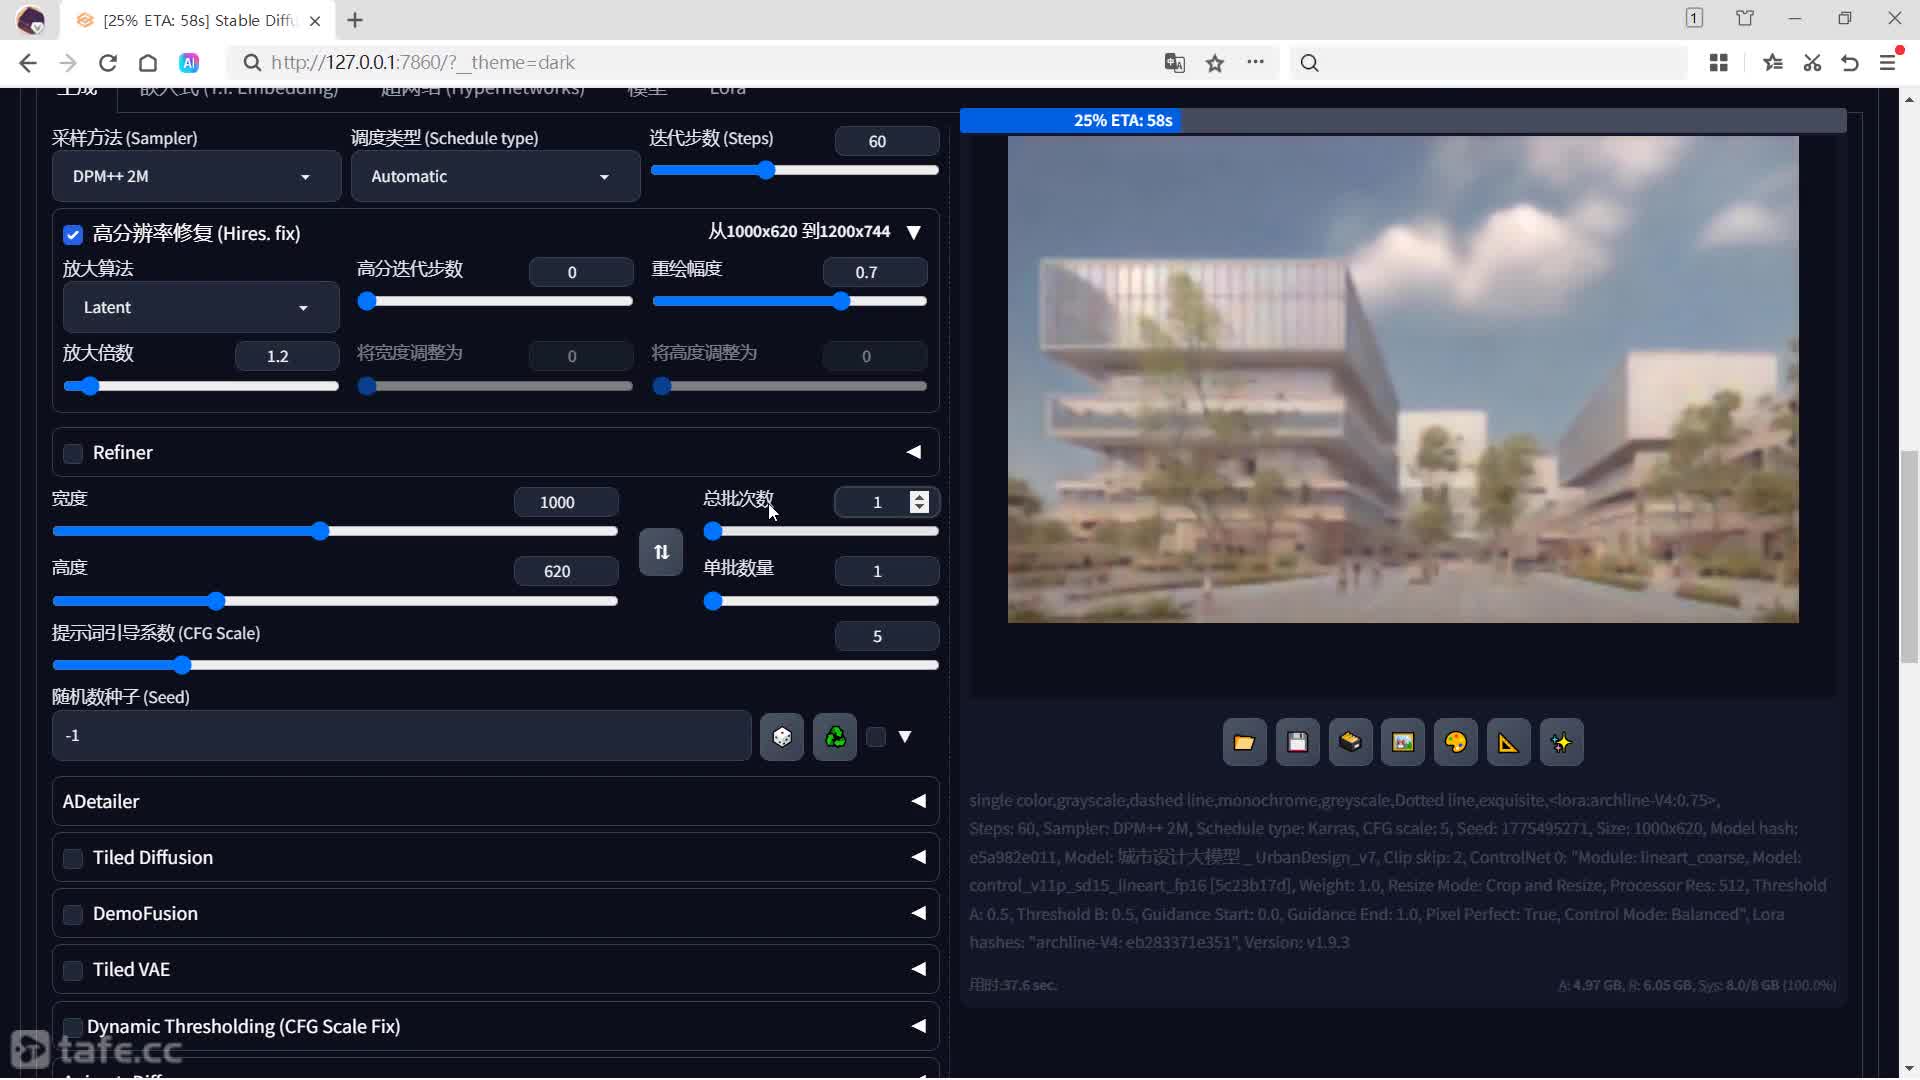
Task: Reload the page with refresh icon
Action: [x=108, y=63]
